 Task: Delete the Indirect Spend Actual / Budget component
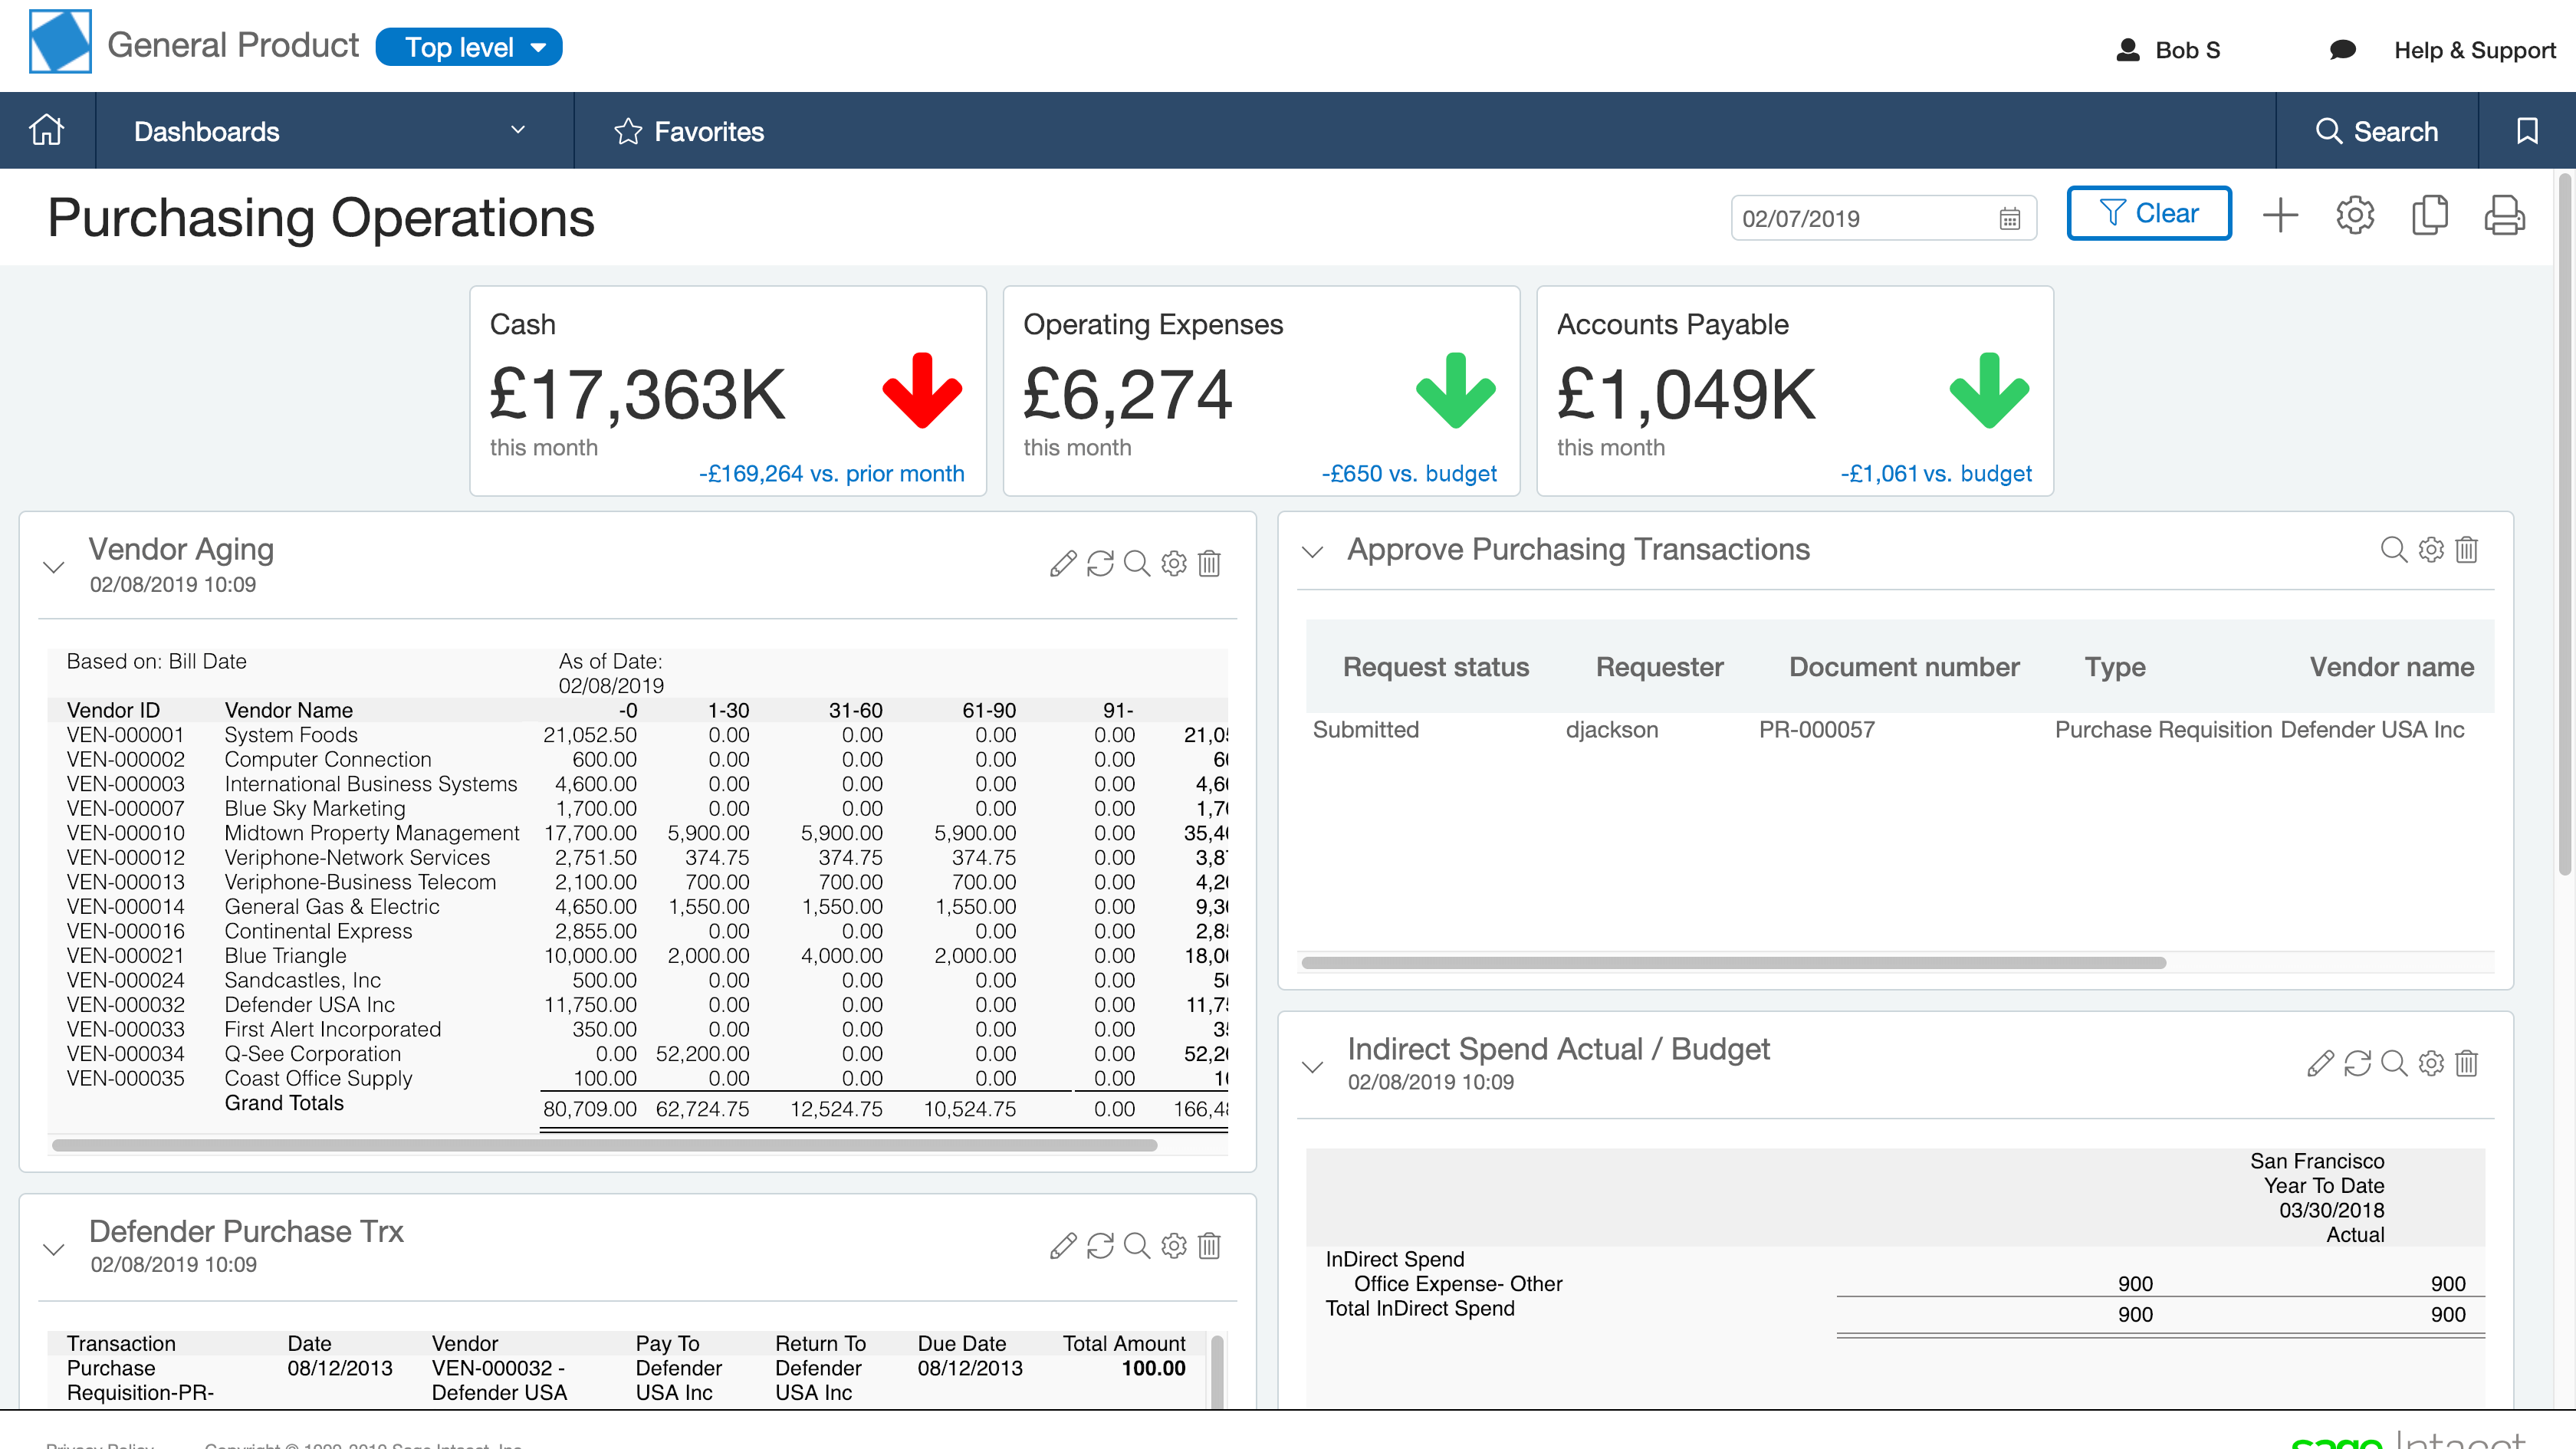pos(2466,1063)
